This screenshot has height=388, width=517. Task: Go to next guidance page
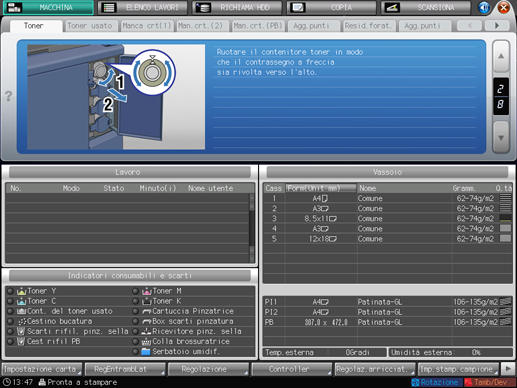coord(501,137)
